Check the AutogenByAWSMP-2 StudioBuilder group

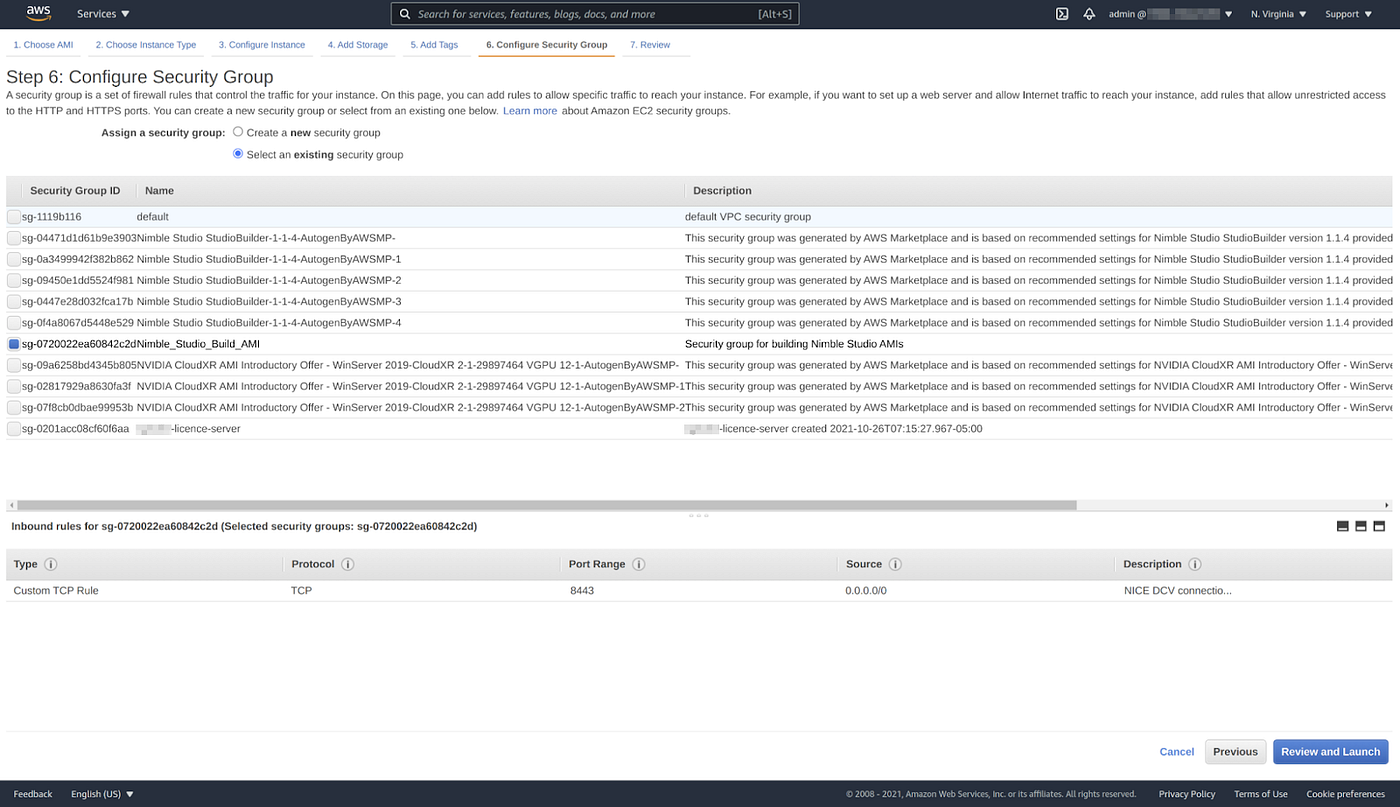tap(14, 280)
